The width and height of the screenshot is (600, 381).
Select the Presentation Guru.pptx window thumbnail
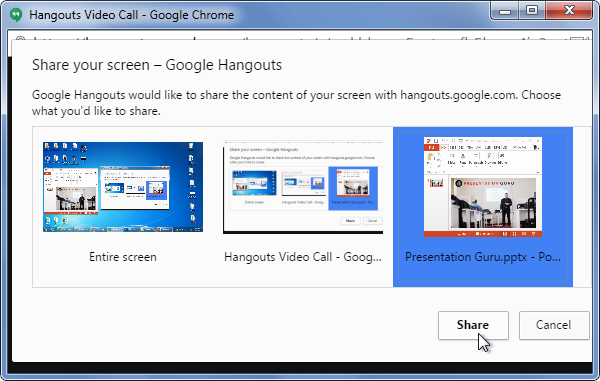(x=483, y=187)
